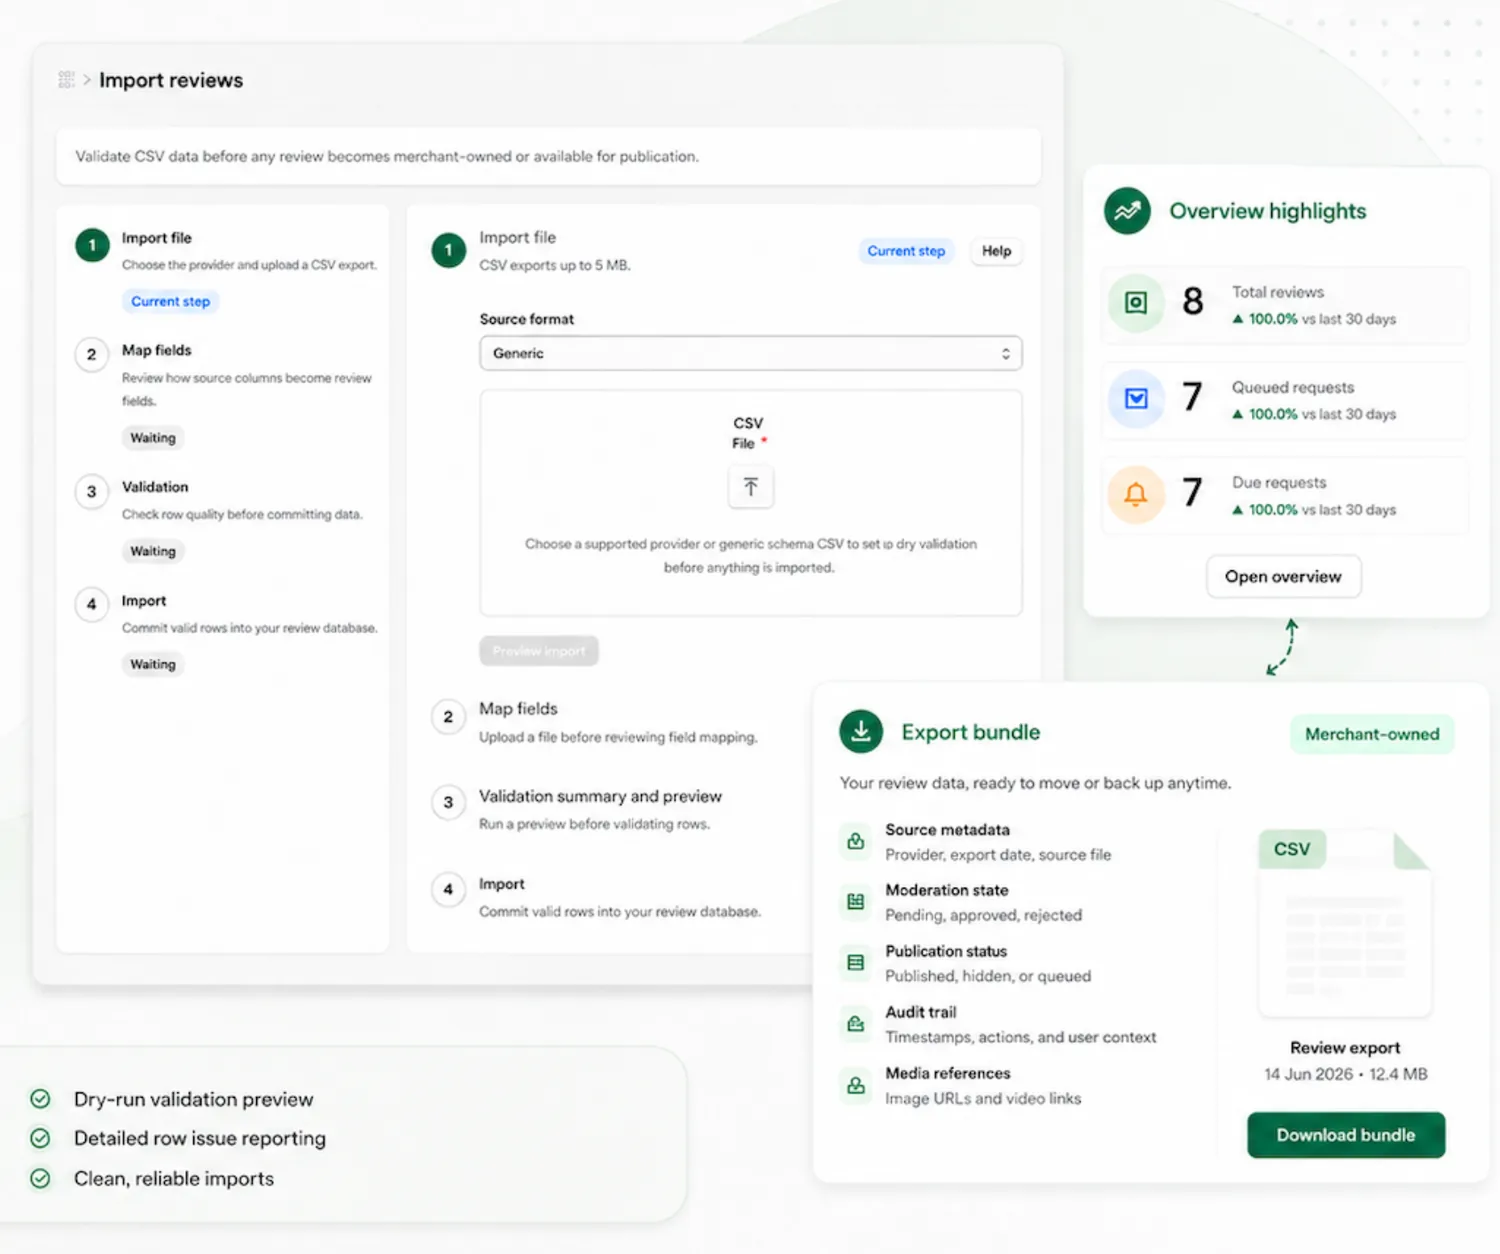Click step 2 circle beside Upload a file text
1500x1254 pixels.
pos(448,717)
